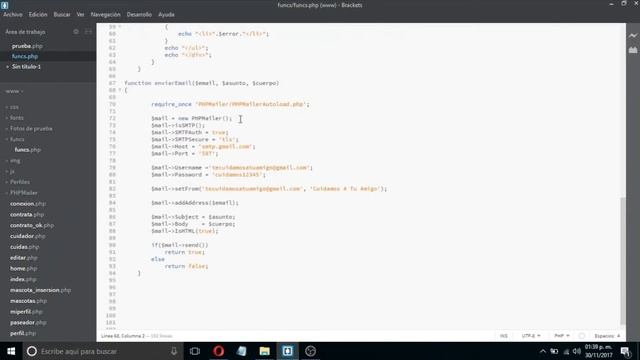Screen dimensions: 640x360
Task: Collapse the funcs folder
Action: (17, 139)
